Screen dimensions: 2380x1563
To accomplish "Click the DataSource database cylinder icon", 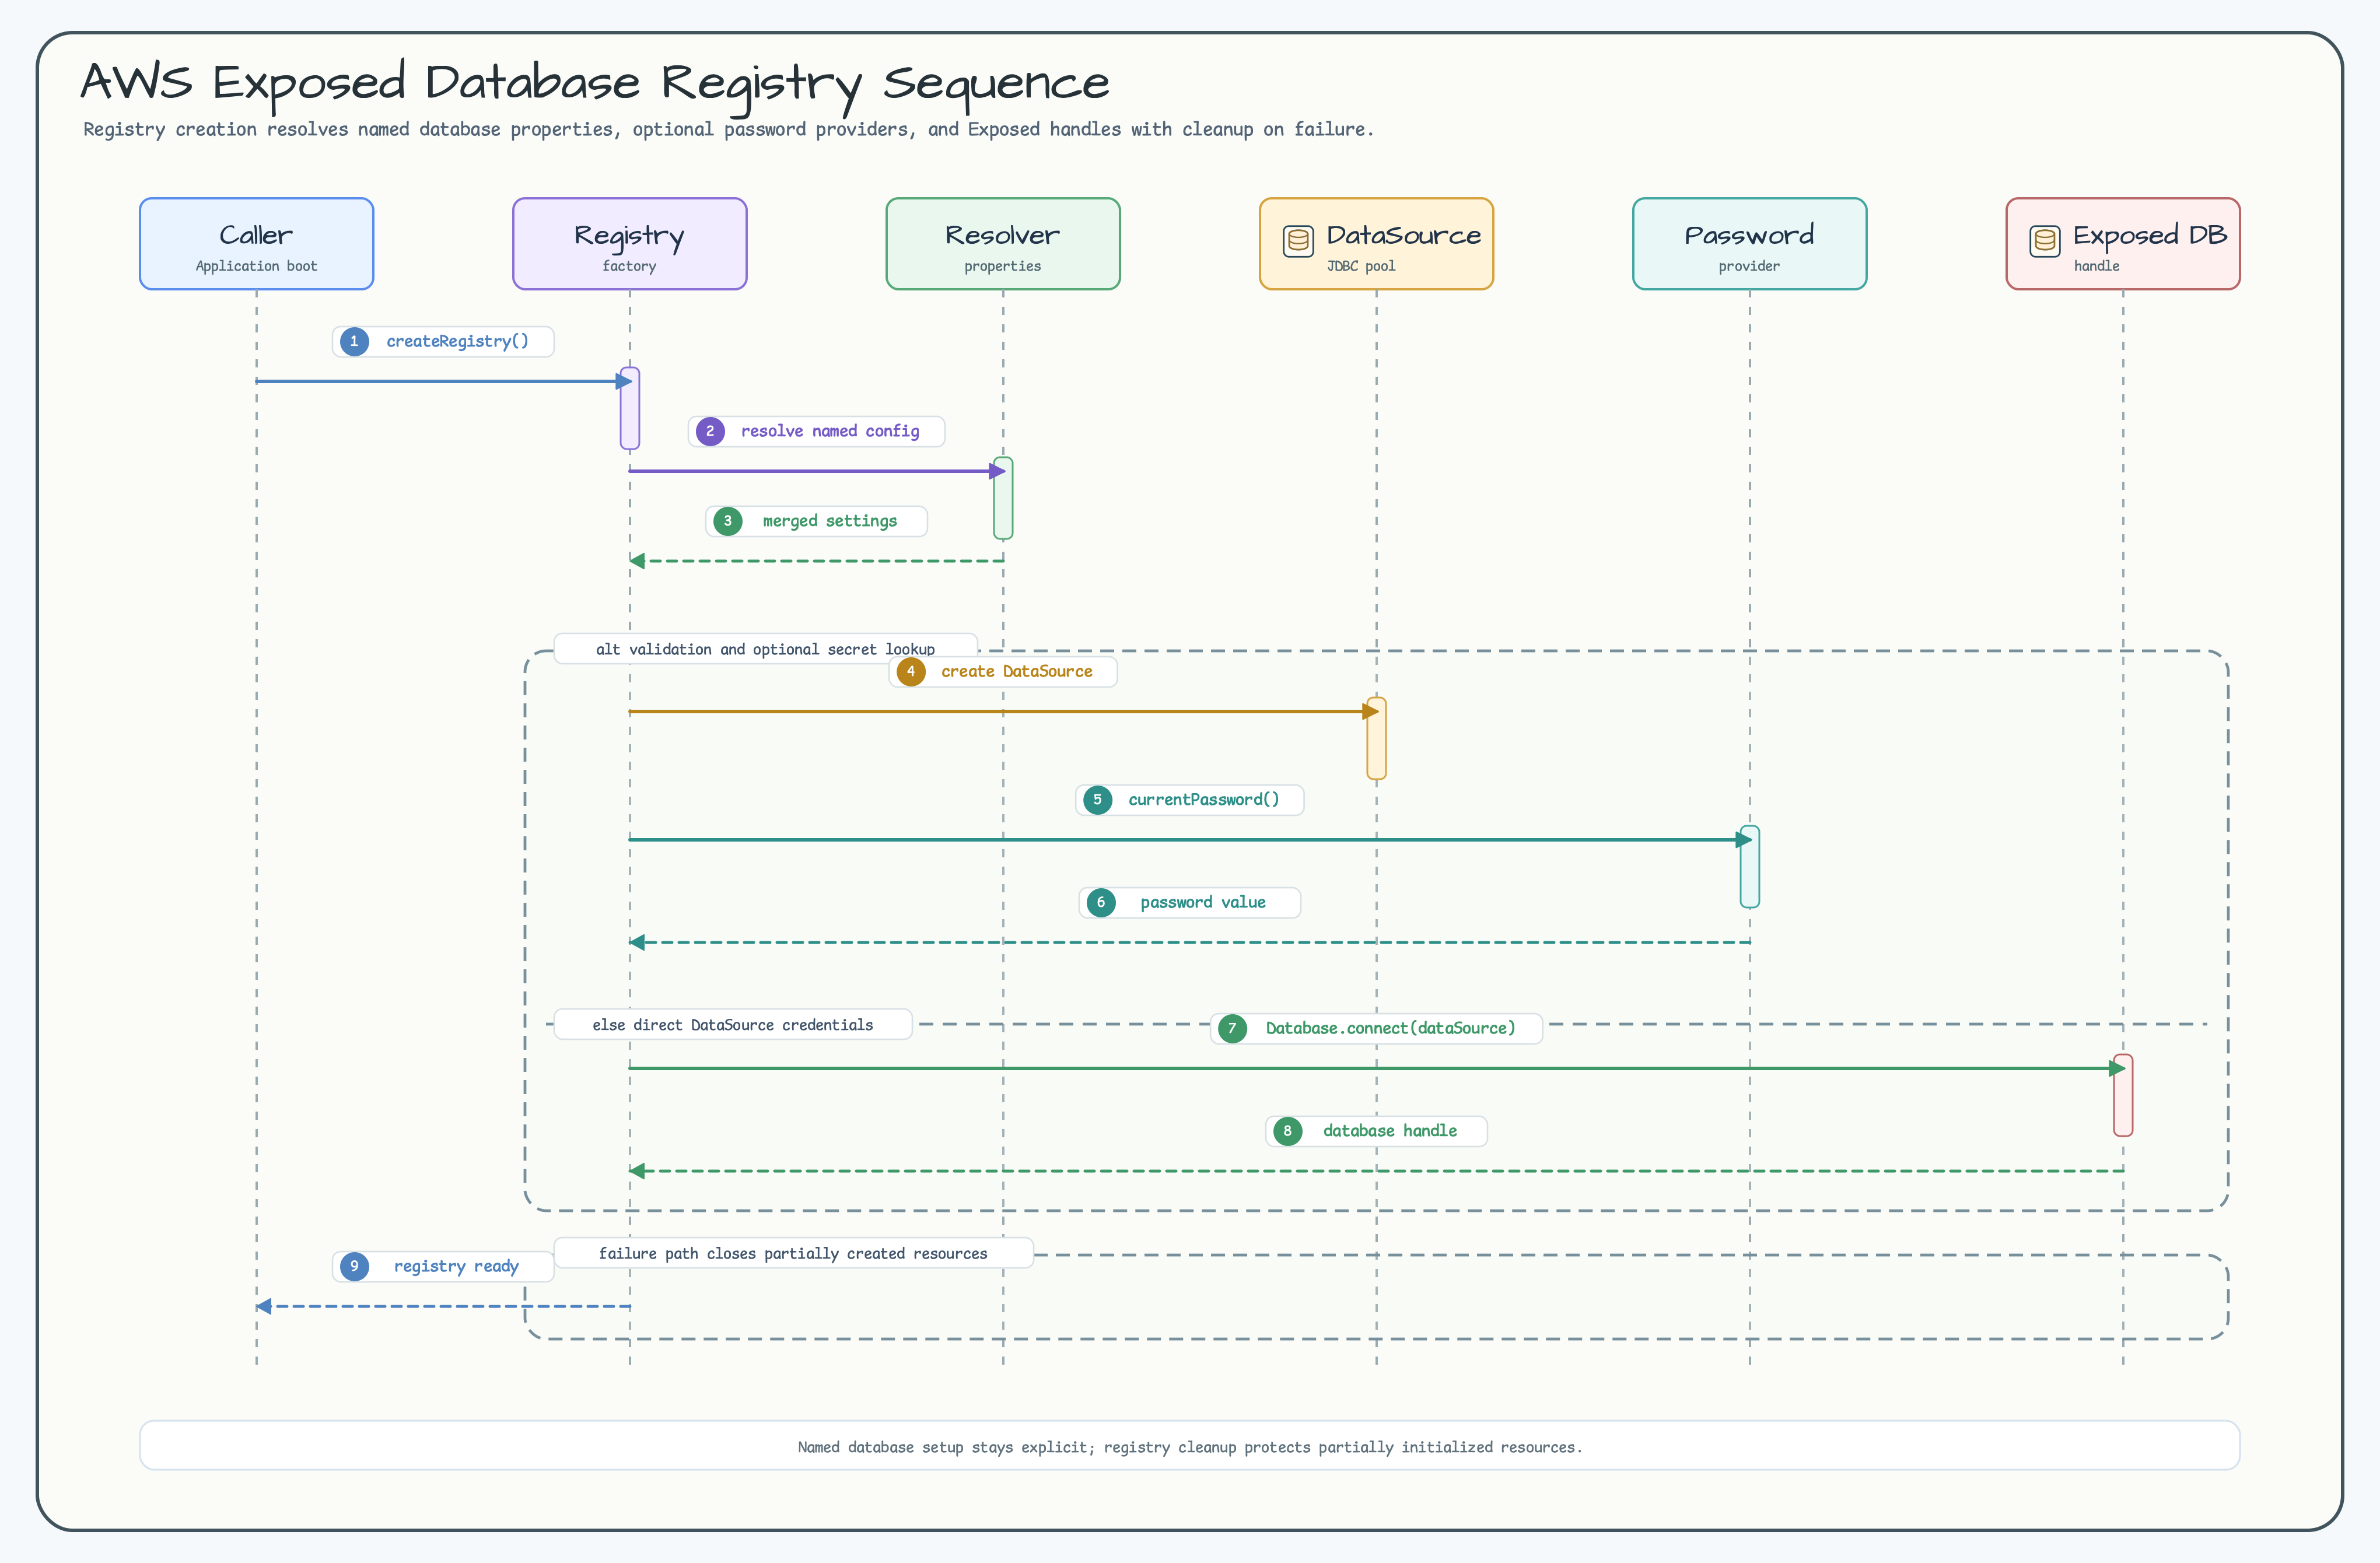I will click(x=1298, y=241).
